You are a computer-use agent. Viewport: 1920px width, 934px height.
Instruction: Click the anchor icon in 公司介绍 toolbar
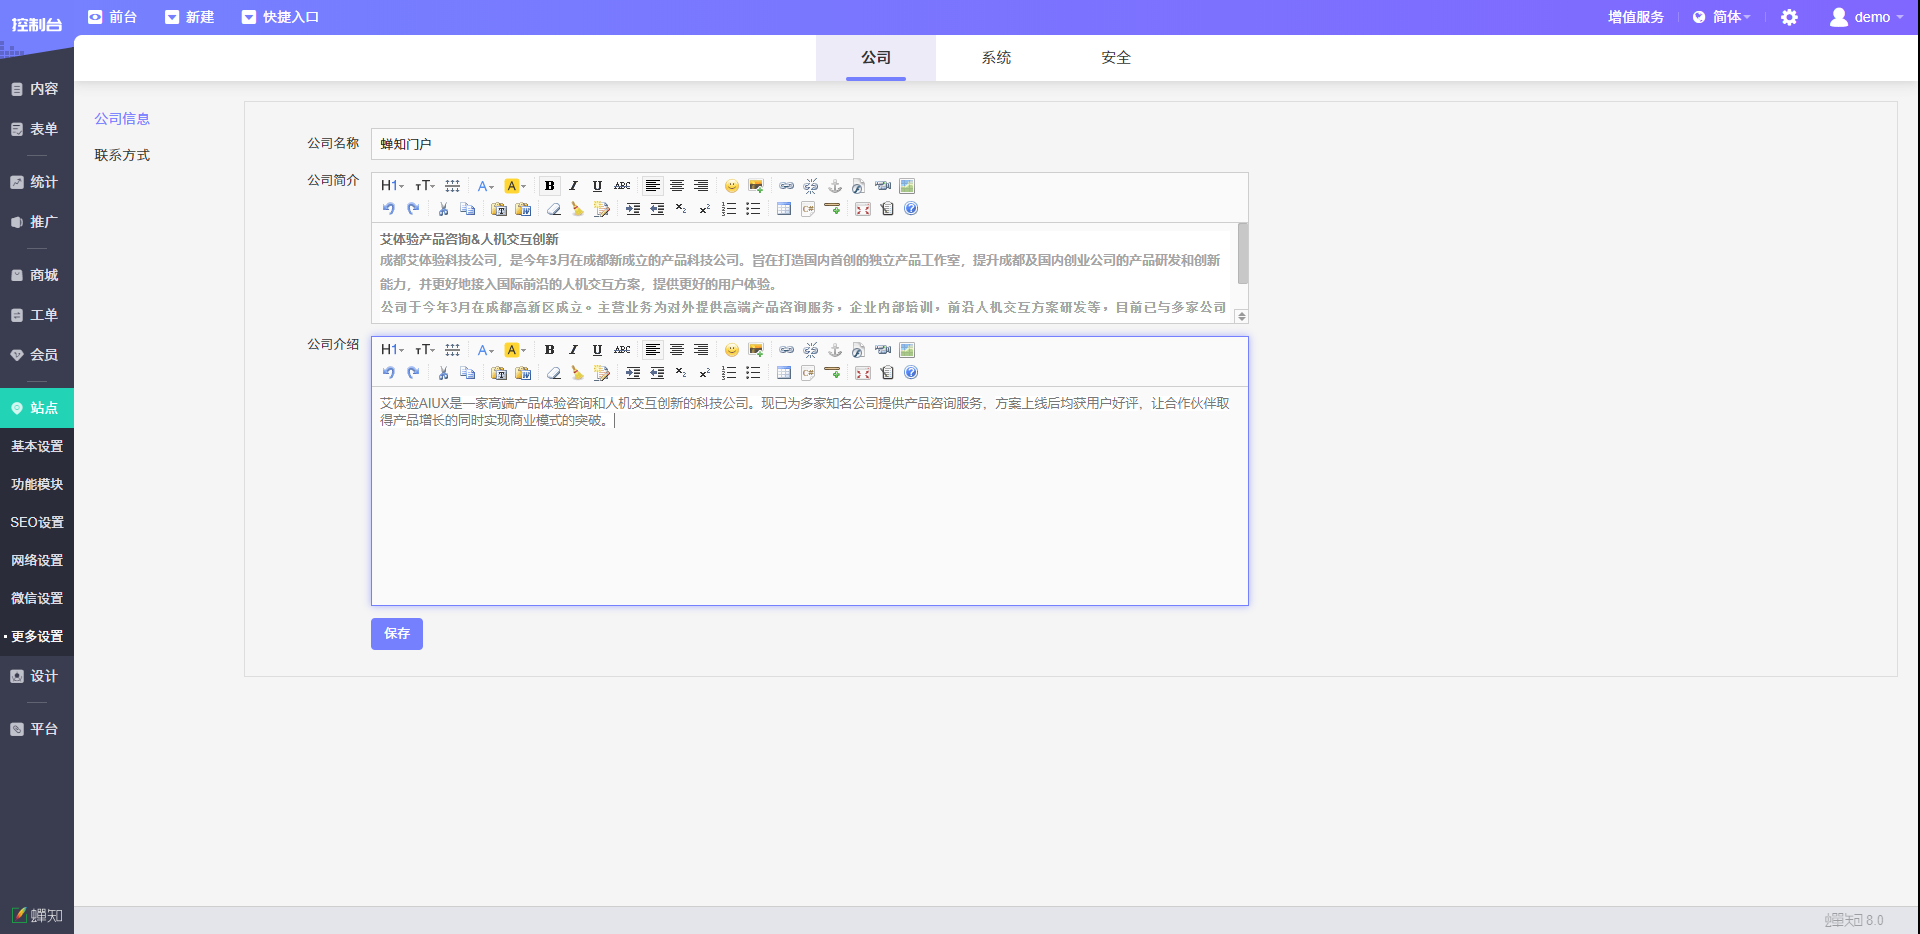point(835,350)
